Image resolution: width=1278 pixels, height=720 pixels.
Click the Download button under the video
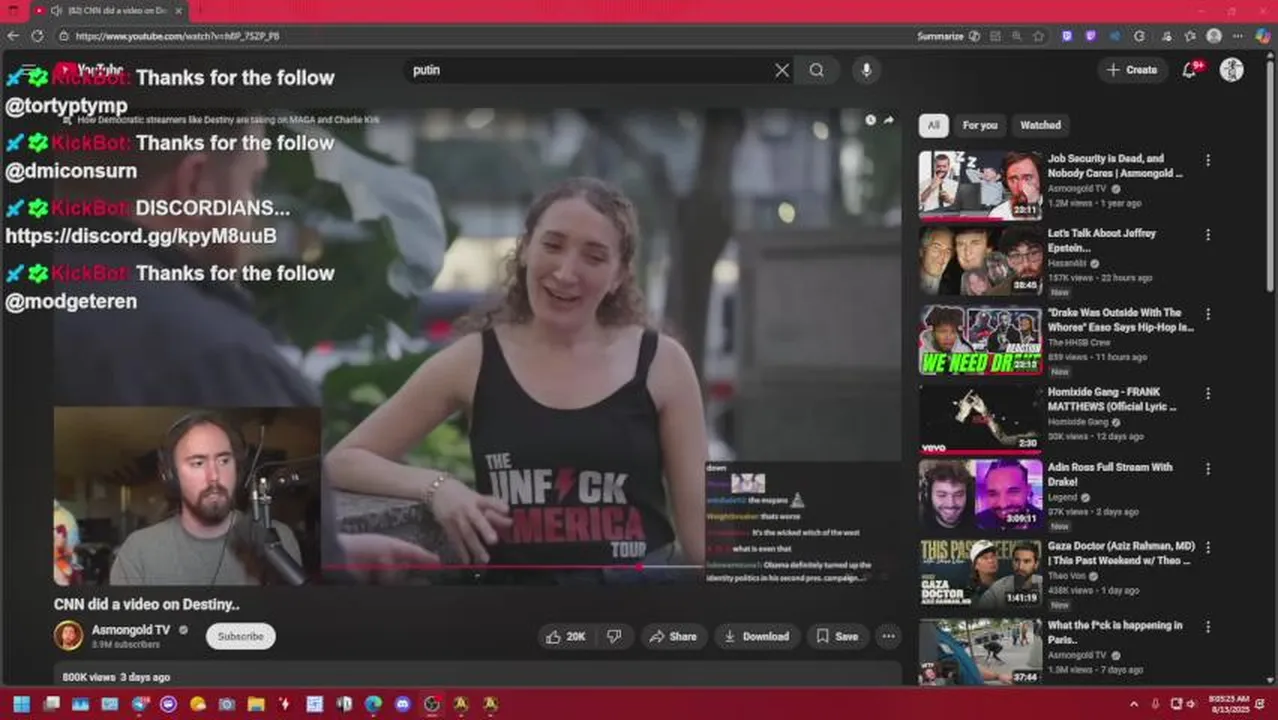pyautogui.click(x=757, y=636)
